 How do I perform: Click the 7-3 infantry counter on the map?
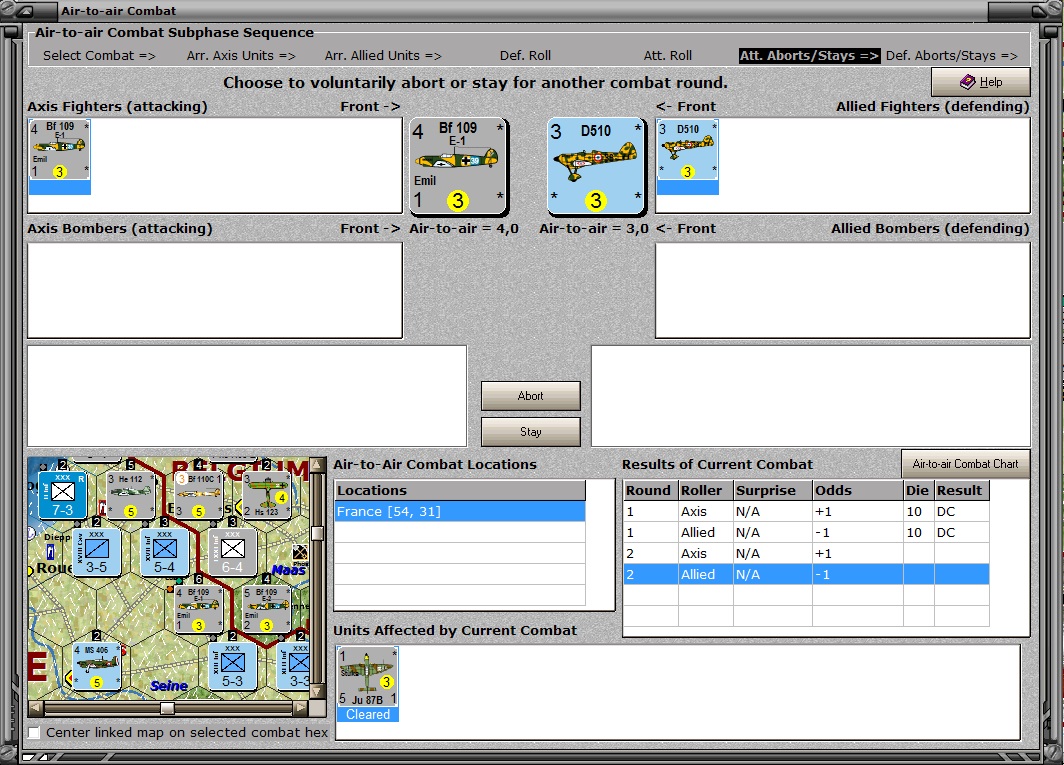(62, 495)
